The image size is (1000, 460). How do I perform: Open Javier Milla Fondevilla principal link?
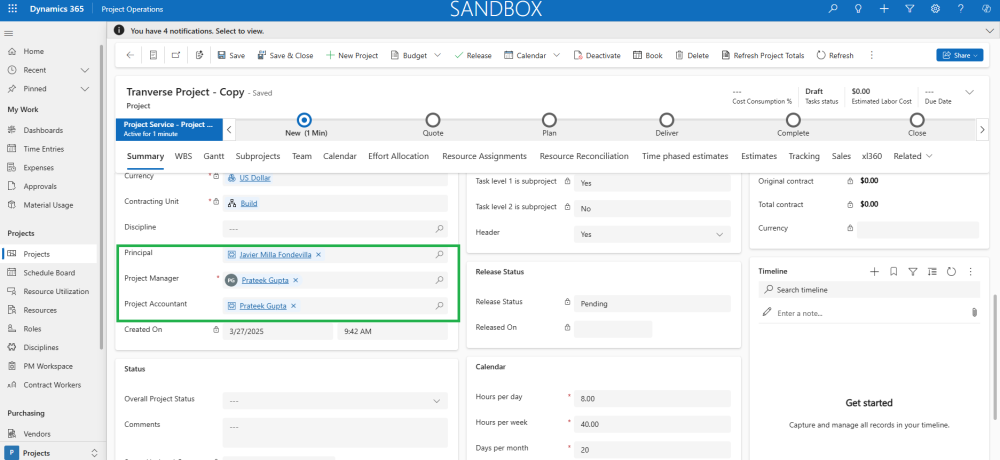276,255
